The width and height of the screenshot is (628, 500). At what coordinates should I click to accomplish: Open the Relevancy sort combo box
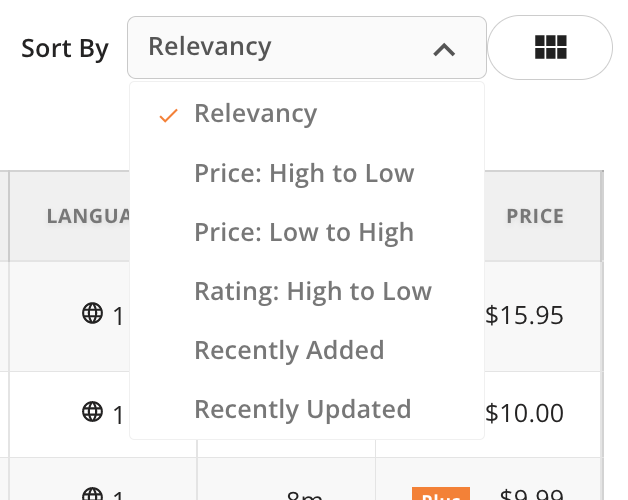coord(307,47)
